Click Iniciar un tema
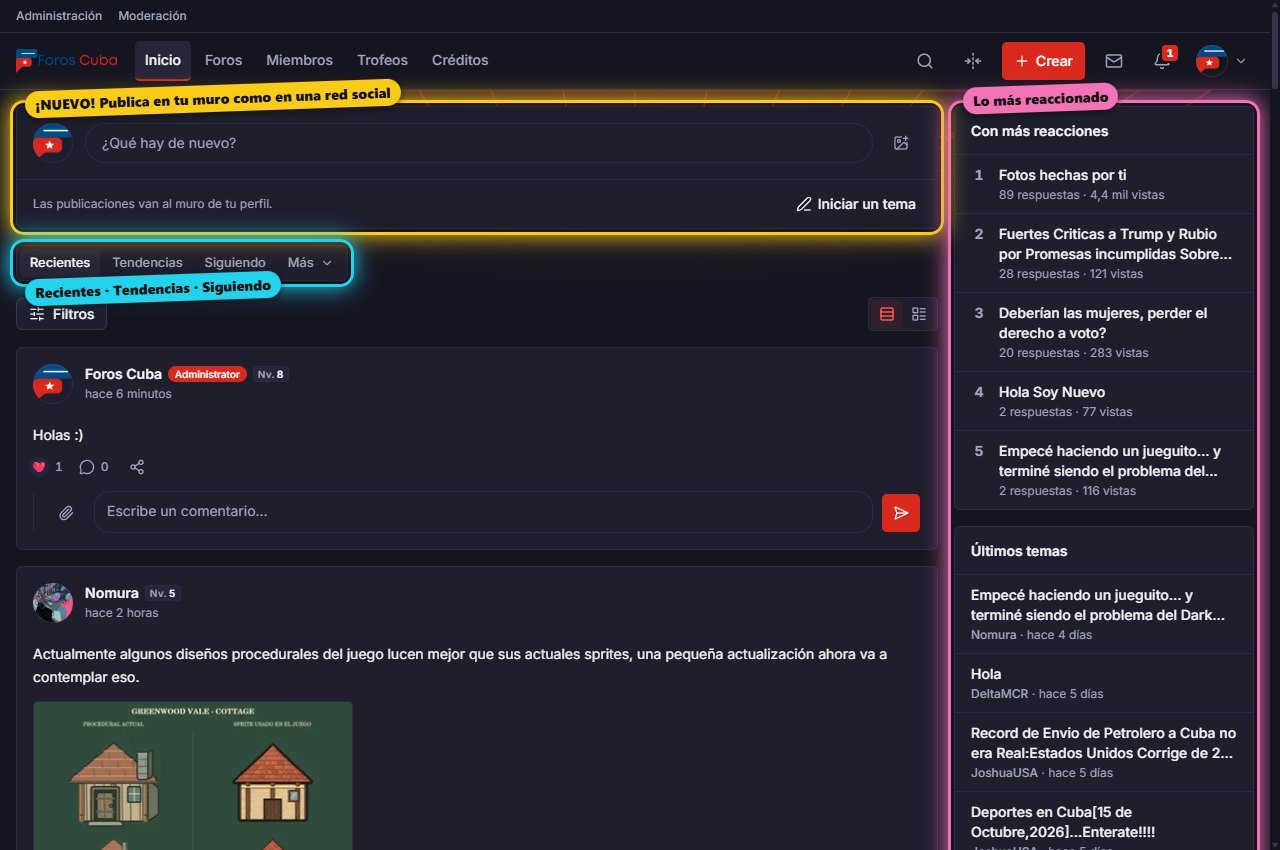1280x850 pixels. tap(856, 204)
